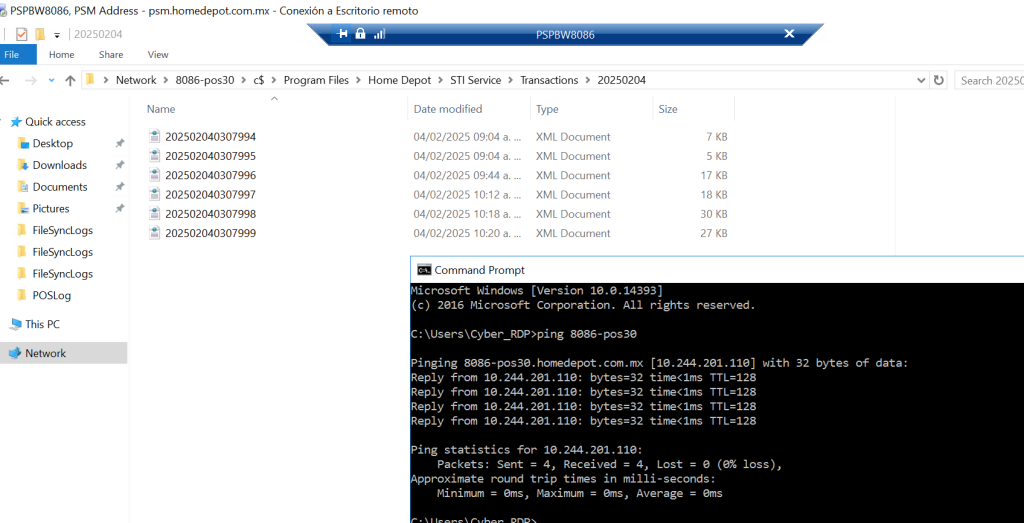Navigate to Network in the breadcrumb path
The width and height of the screenshot is (1024, 523).
pos(136,80)
